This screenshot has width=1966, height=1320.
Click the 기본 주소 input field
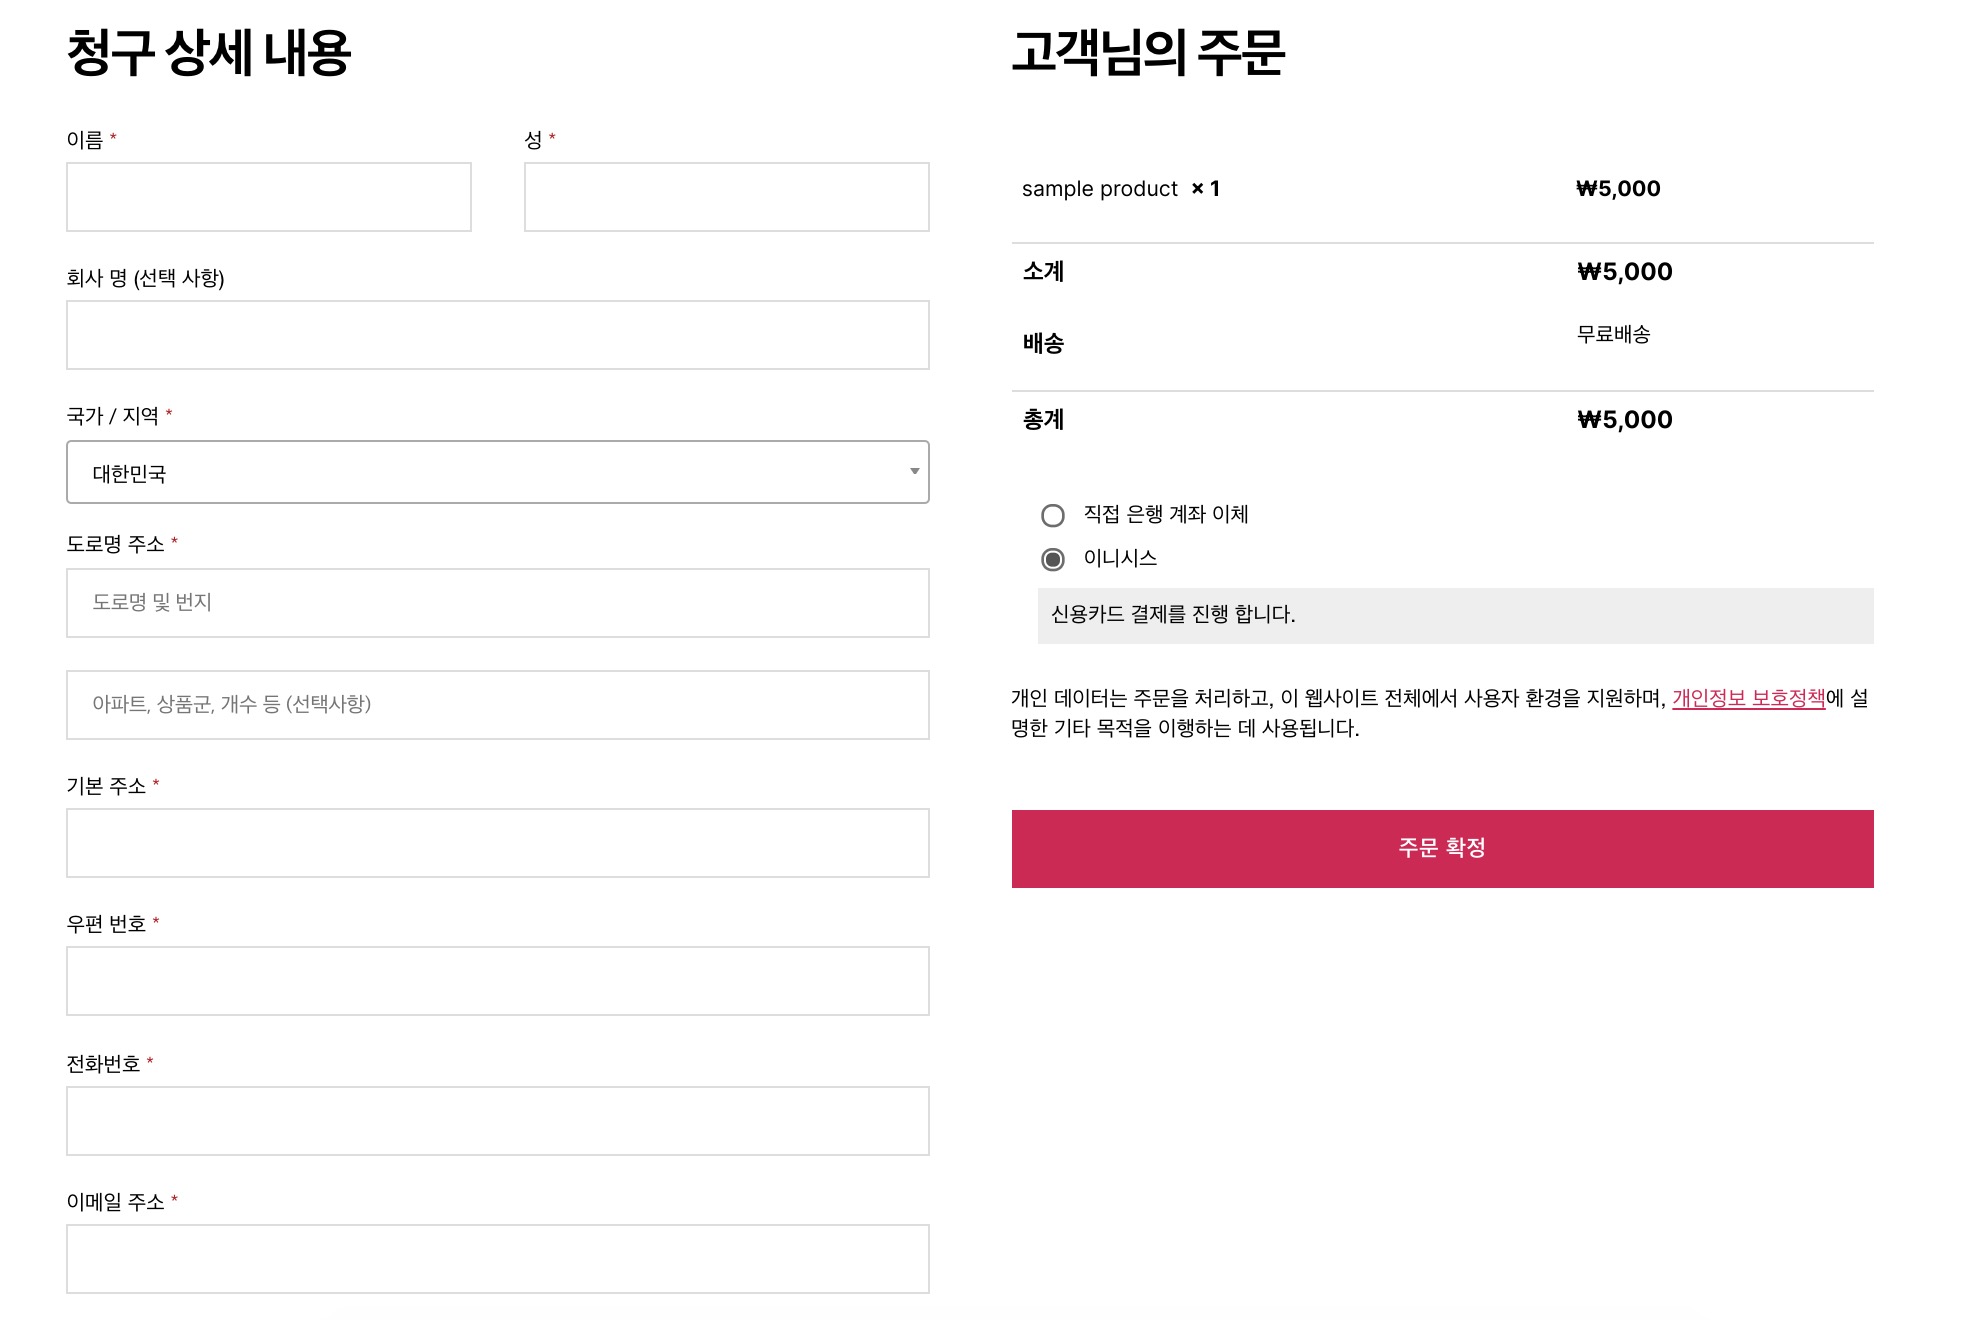(497, 842)
